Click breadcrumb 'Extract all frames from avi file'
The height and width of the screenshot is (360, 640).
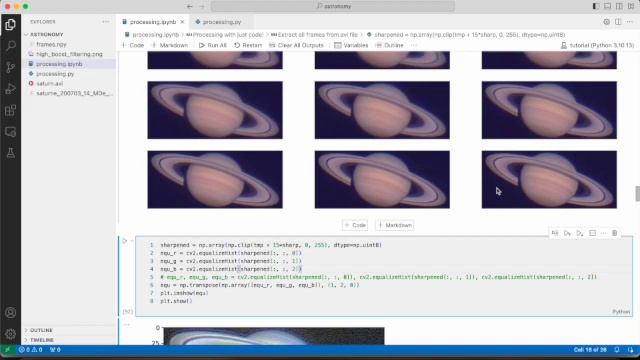coord(314,35)
